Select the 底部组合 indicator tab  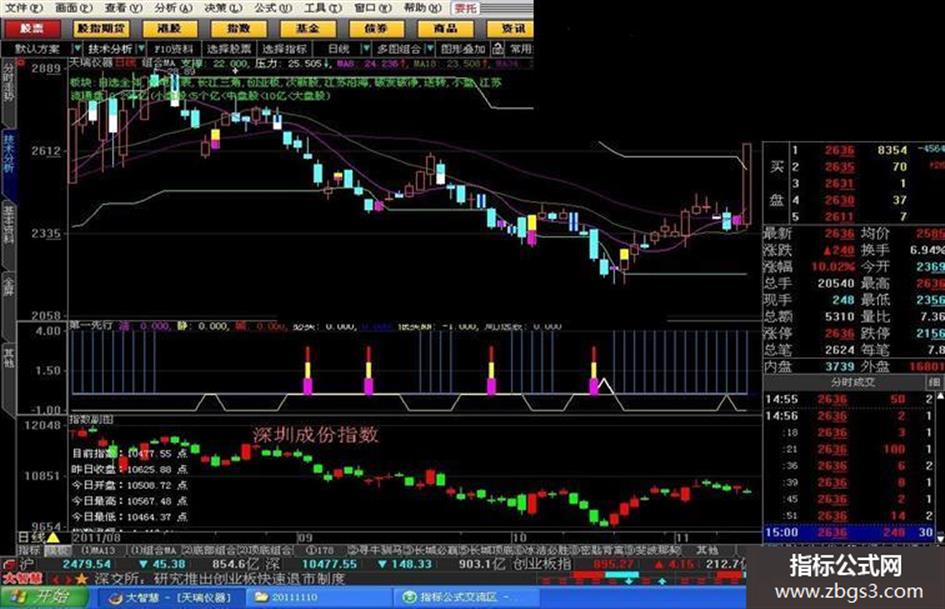point(209,550)
